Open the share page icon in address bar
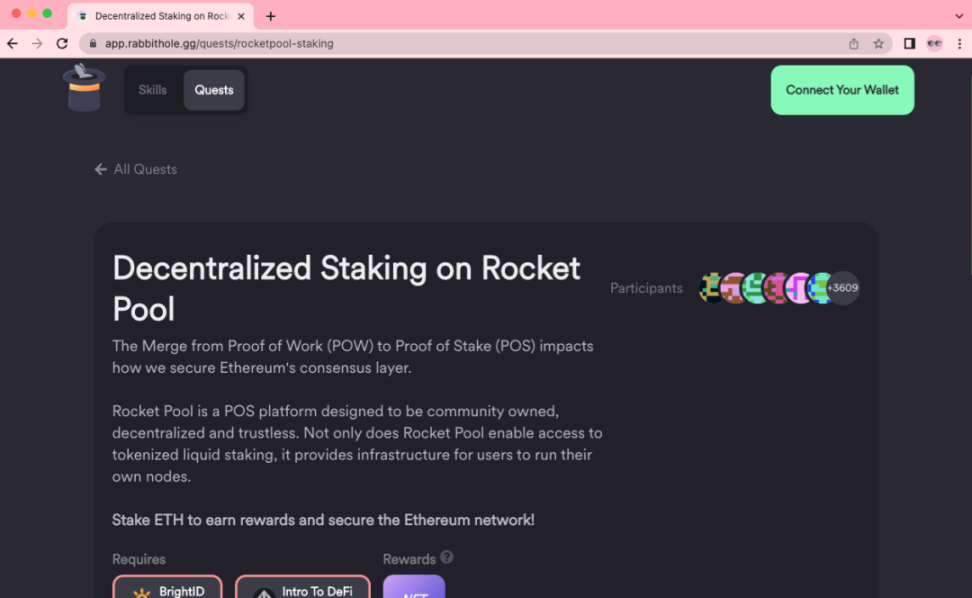The image size is (972, 598). tap(854, 43)
